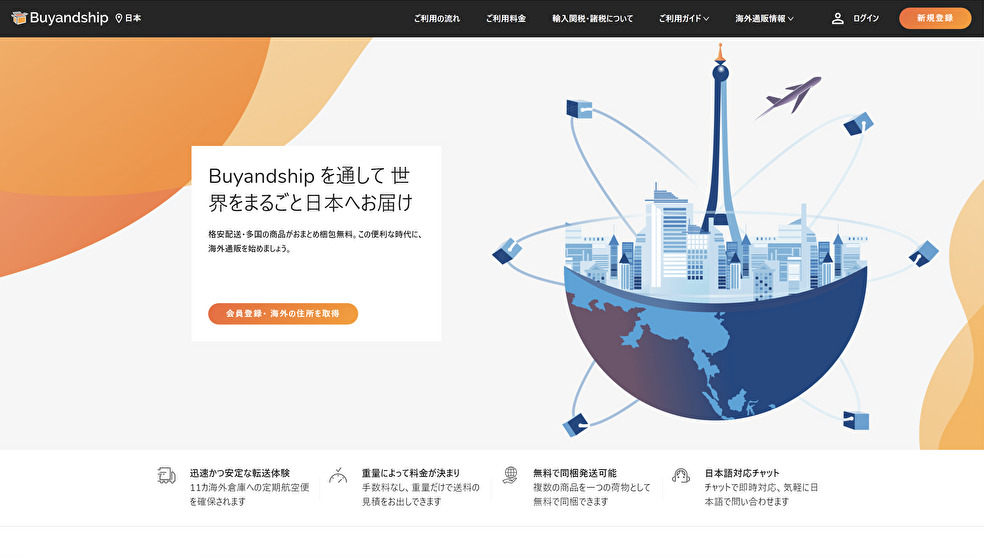Click the delivery truck icon
Viewport: 984px width, 558px height.
[x=166, y=476]
